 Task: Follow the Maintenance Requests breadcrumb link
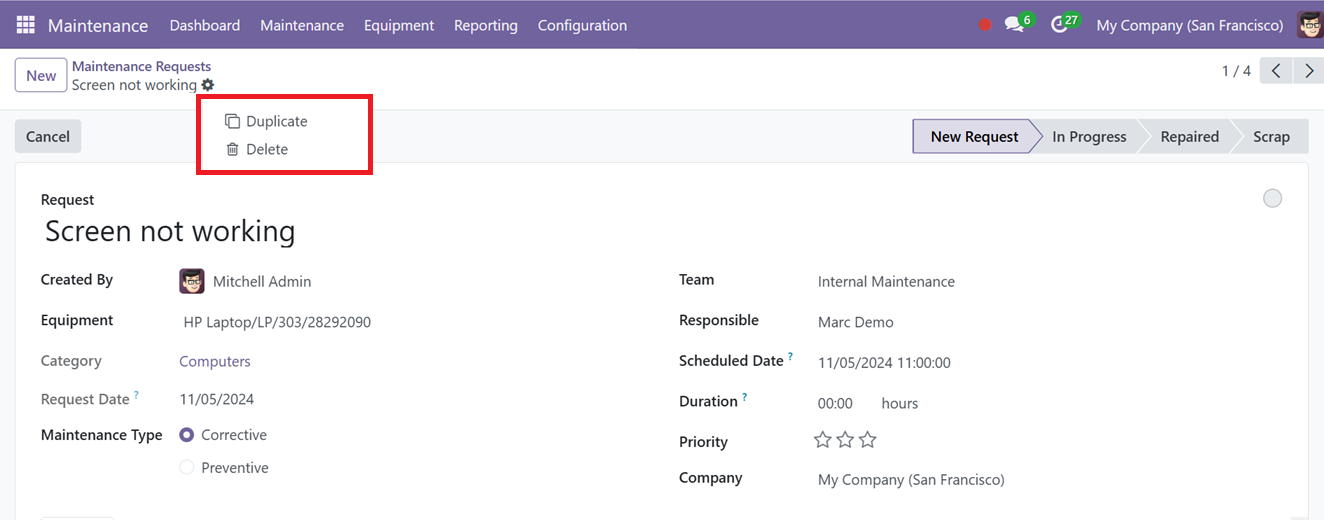pyautogui.click(x=141, y=66)
